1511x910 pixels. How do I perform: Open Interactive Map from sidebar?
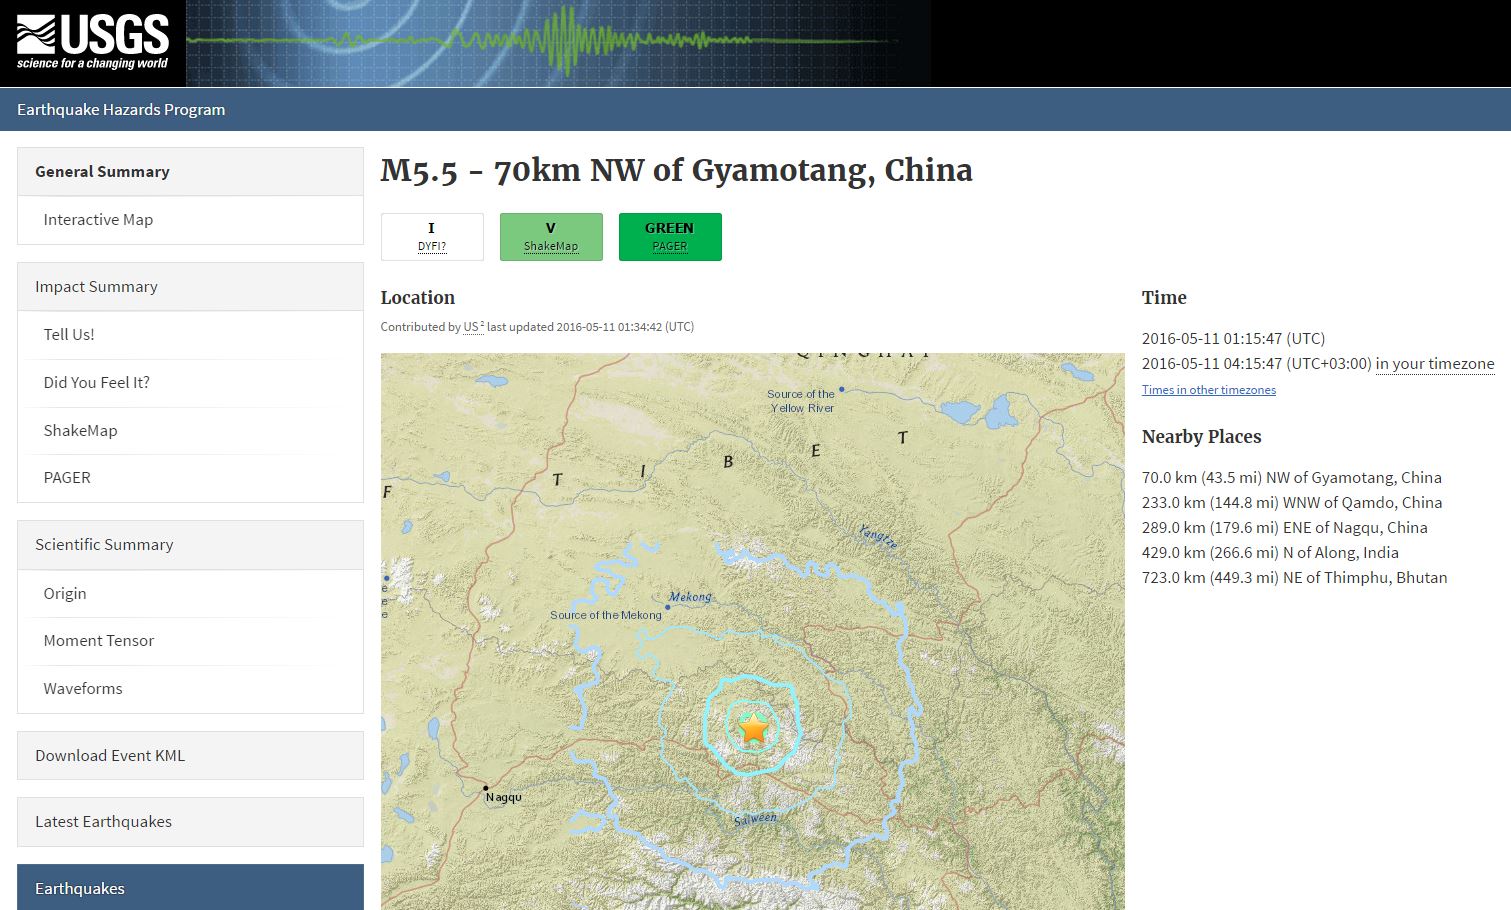click(98, 220)
